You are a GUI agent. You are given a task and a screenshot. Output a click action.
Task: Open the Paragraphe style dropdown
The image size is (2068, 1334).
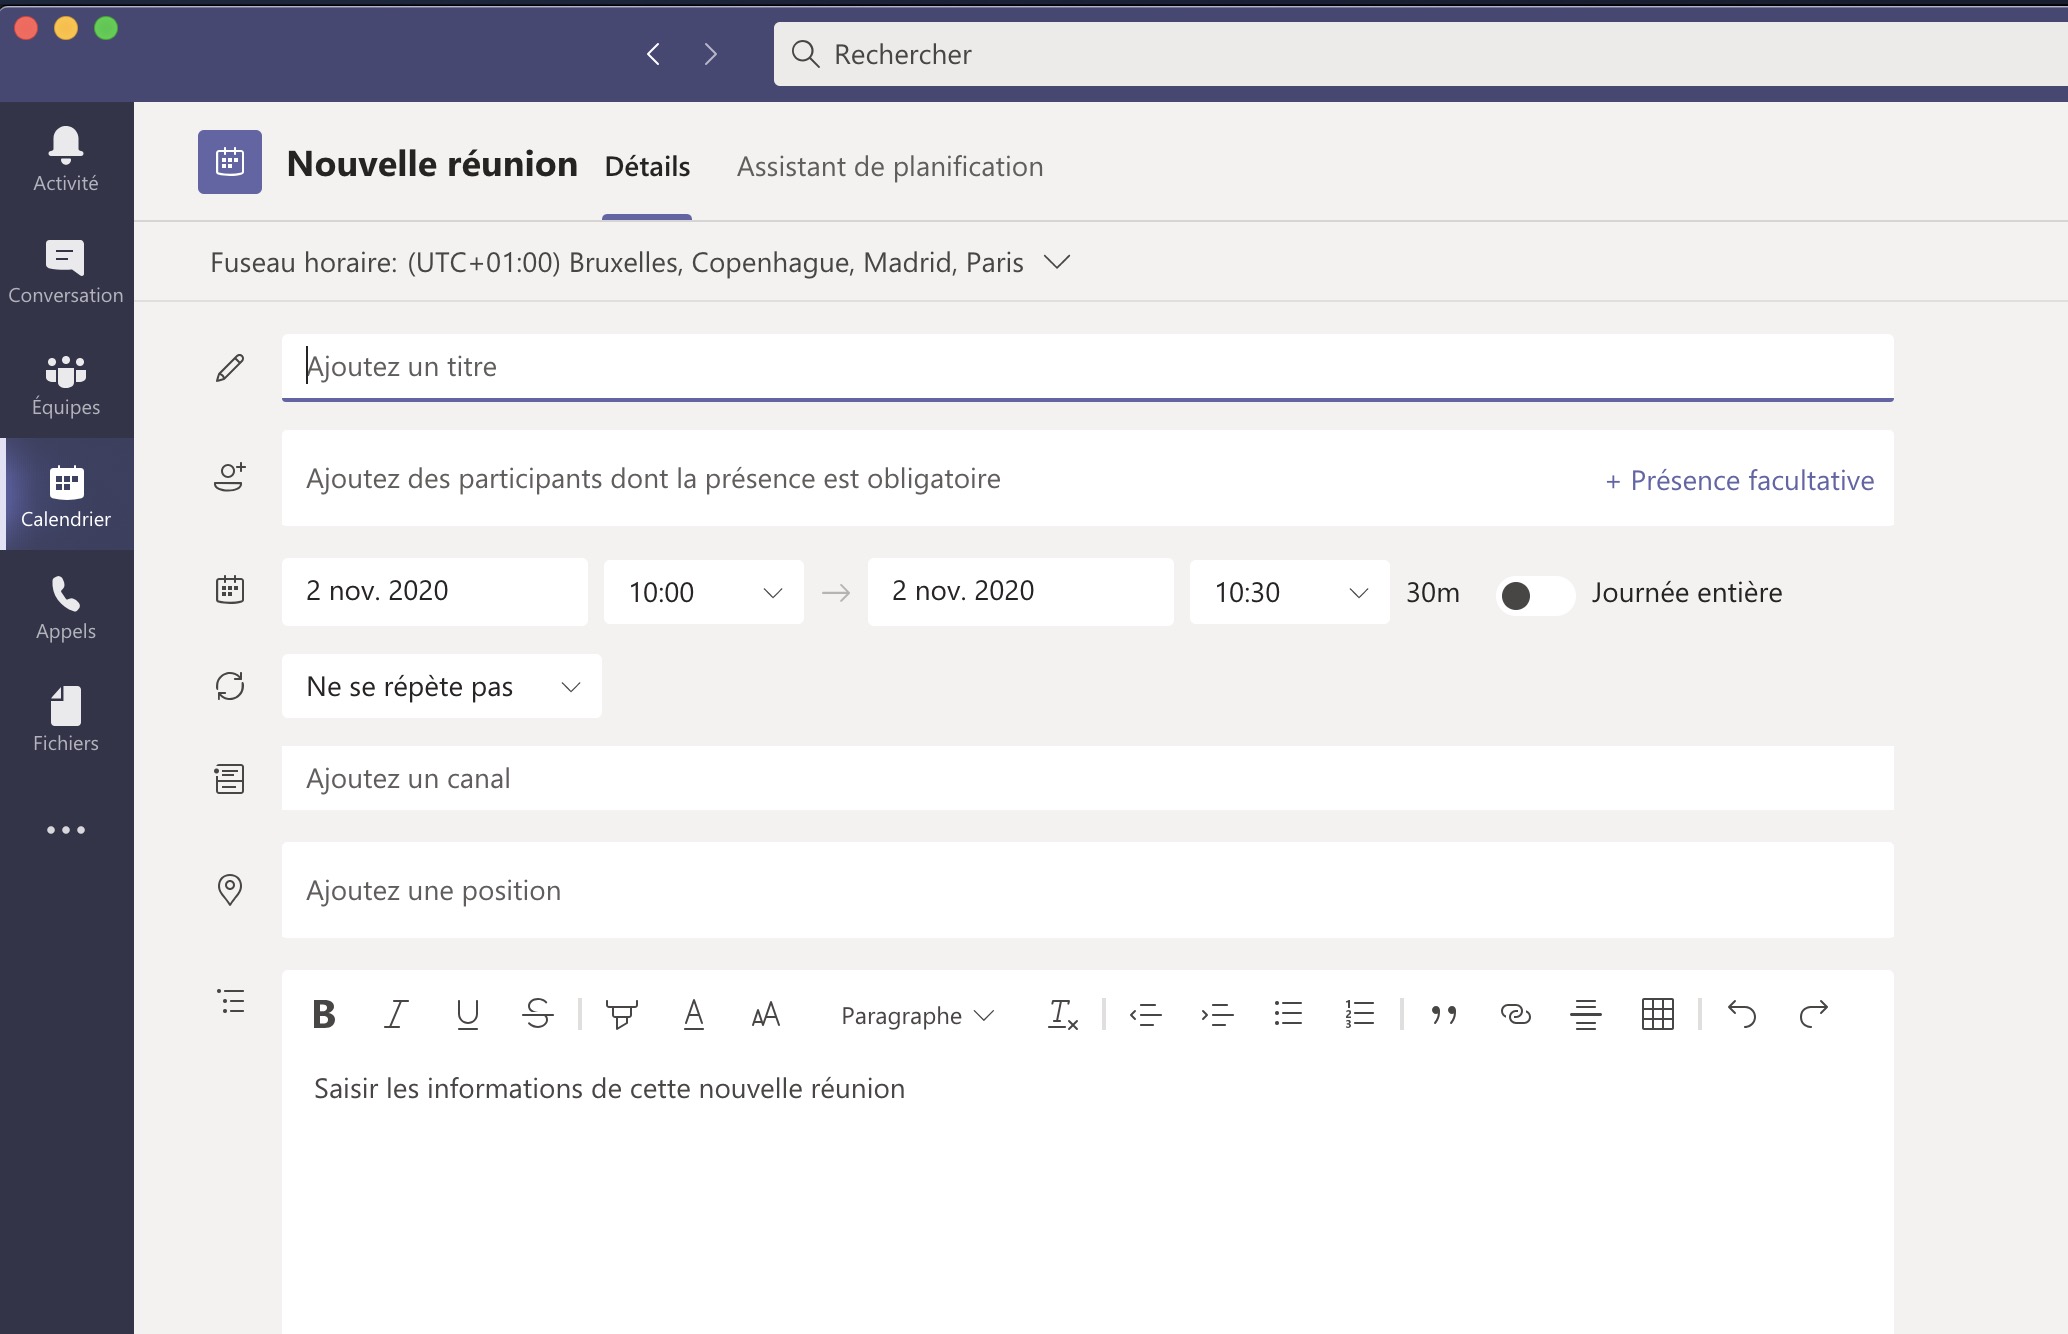click(x=917, y=1015)
